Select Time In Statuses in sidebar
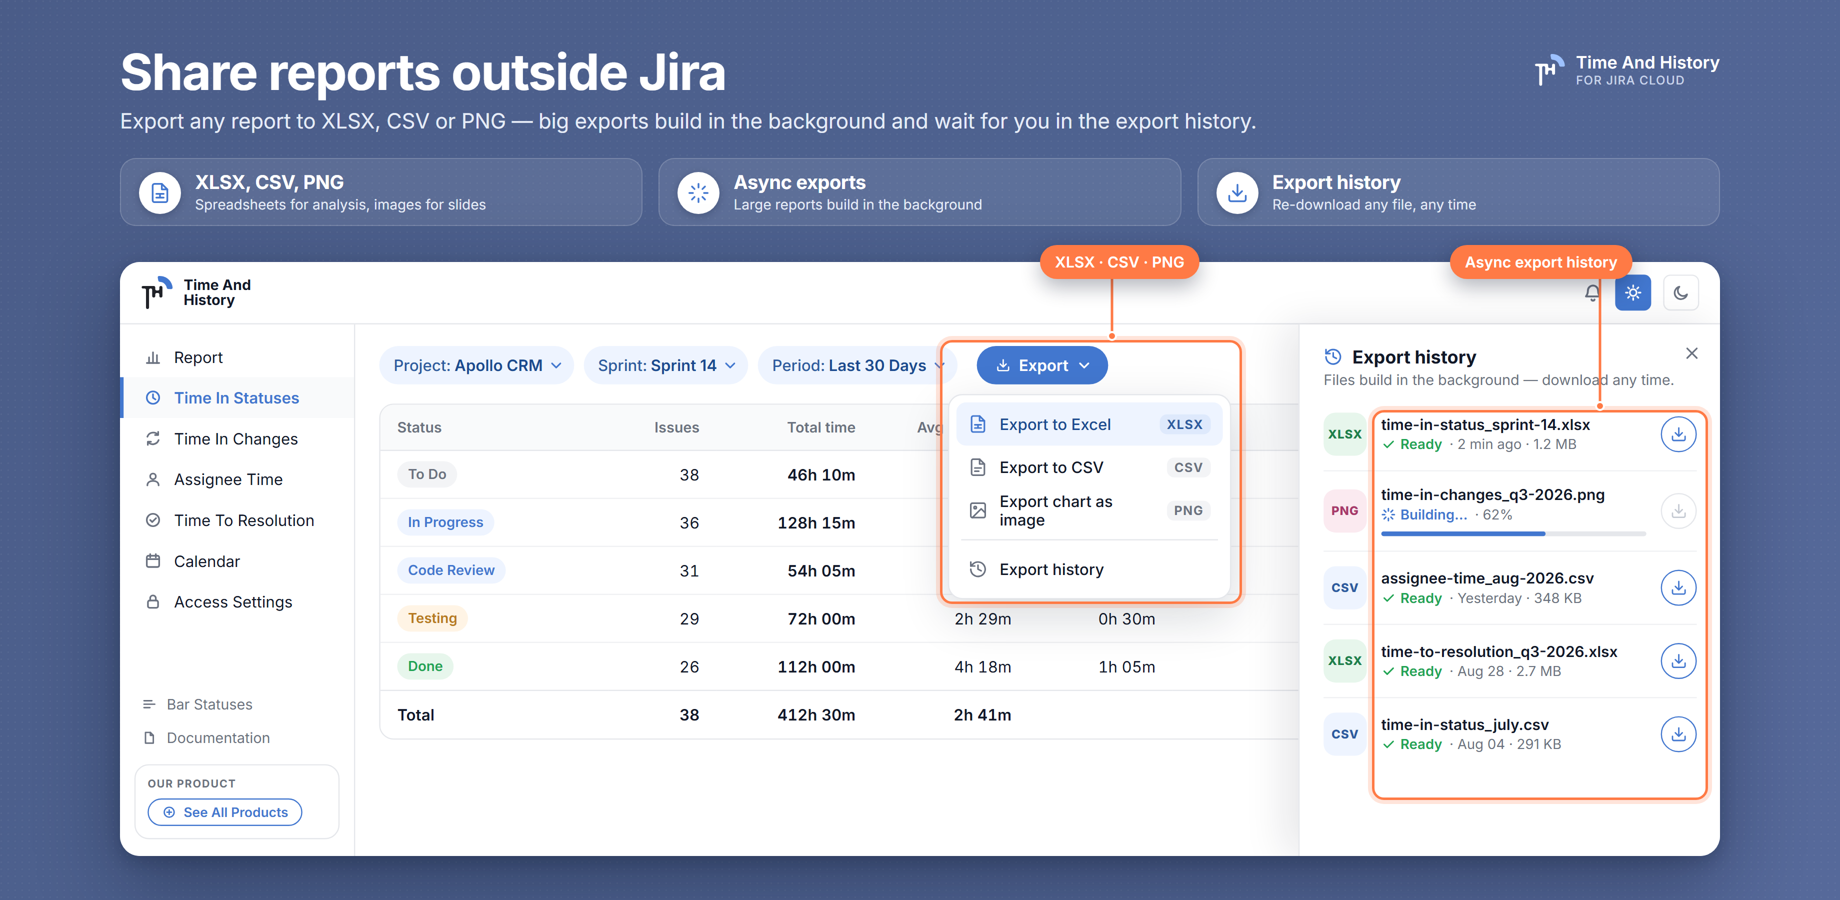1840x900 pixels. click(x=238, y=398)
